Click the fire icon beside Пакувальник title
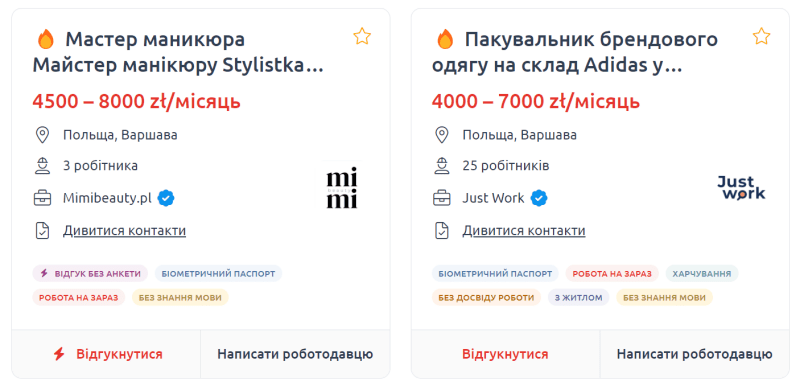Image resolution: width=800 pixels, height=382 pixels. click(445, 39)
